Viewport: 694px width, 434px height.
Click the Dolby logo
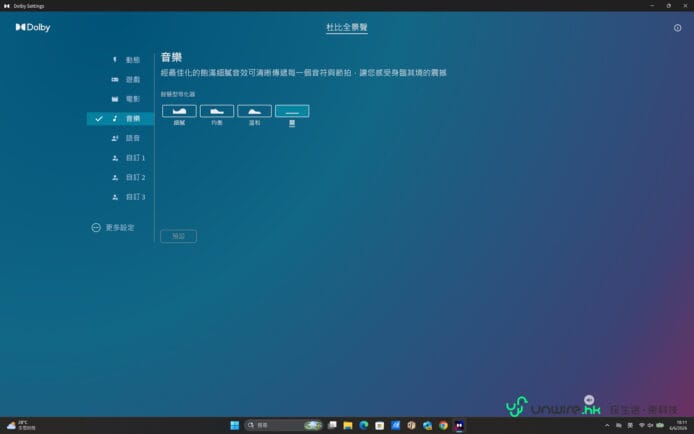(x=33, y=27)
